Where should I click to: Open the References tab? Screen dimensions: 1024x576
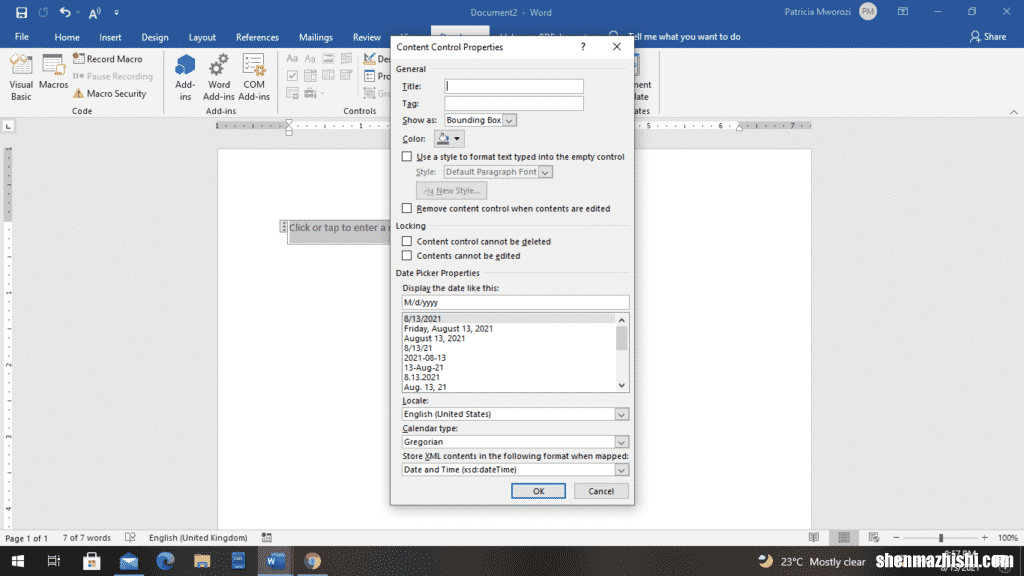tap(257, 37)
